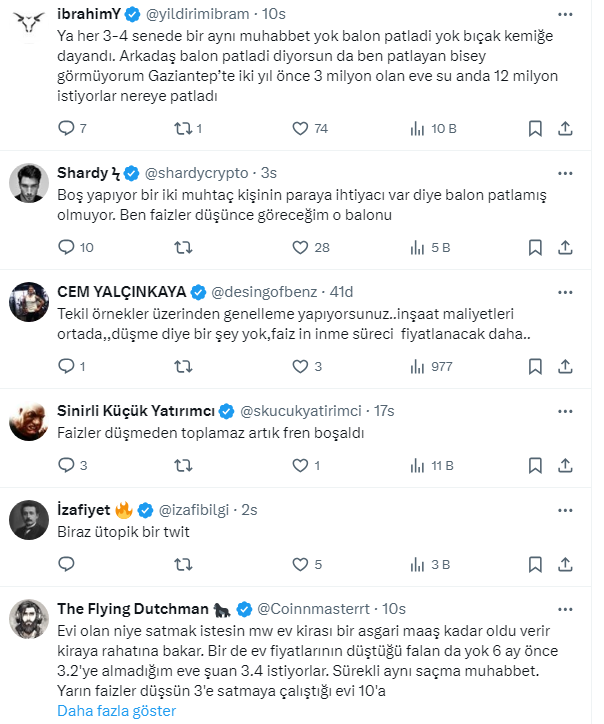Screen dimensions: 604x724
Task: Like ibrahimY's tweet with 74 likes
Action: (301, 128)
